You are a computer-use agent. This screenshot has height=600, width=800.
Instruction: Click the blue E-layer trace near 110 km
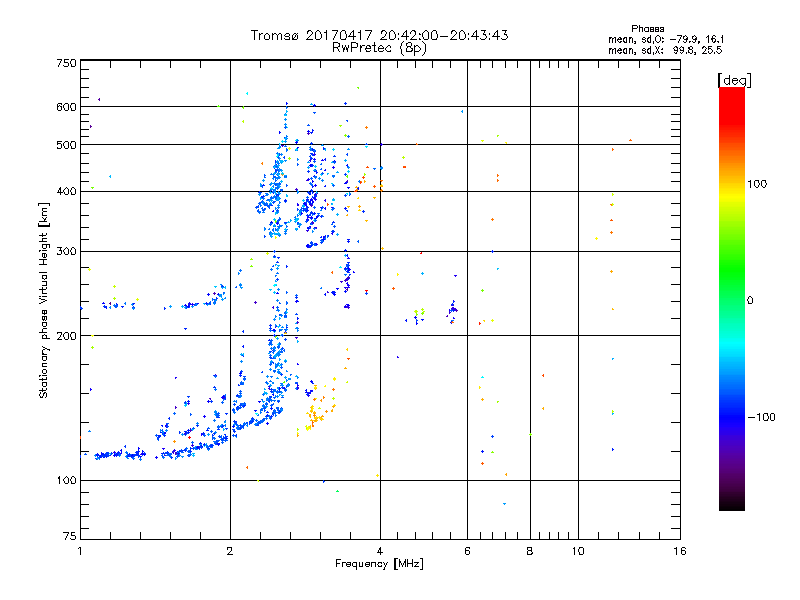click(x=120, y=454)
